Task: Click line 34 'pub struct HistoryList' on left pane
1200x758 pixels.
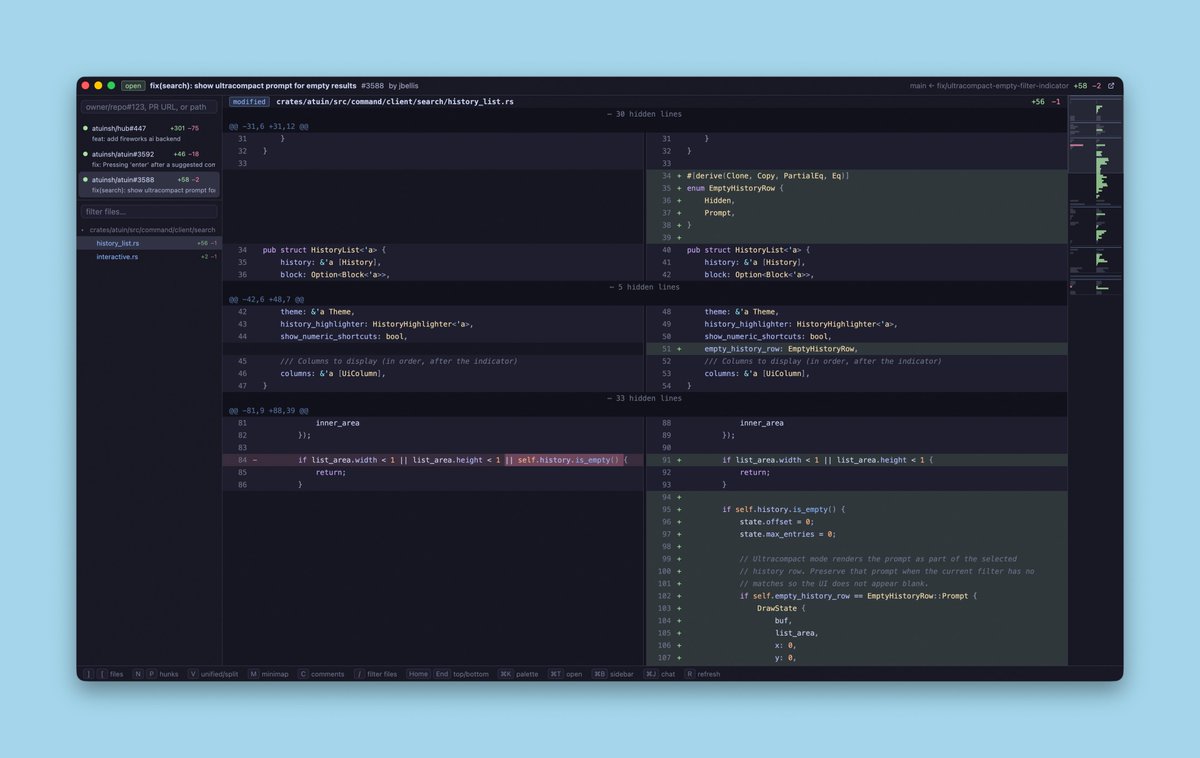Action: [x=433, y=250]
